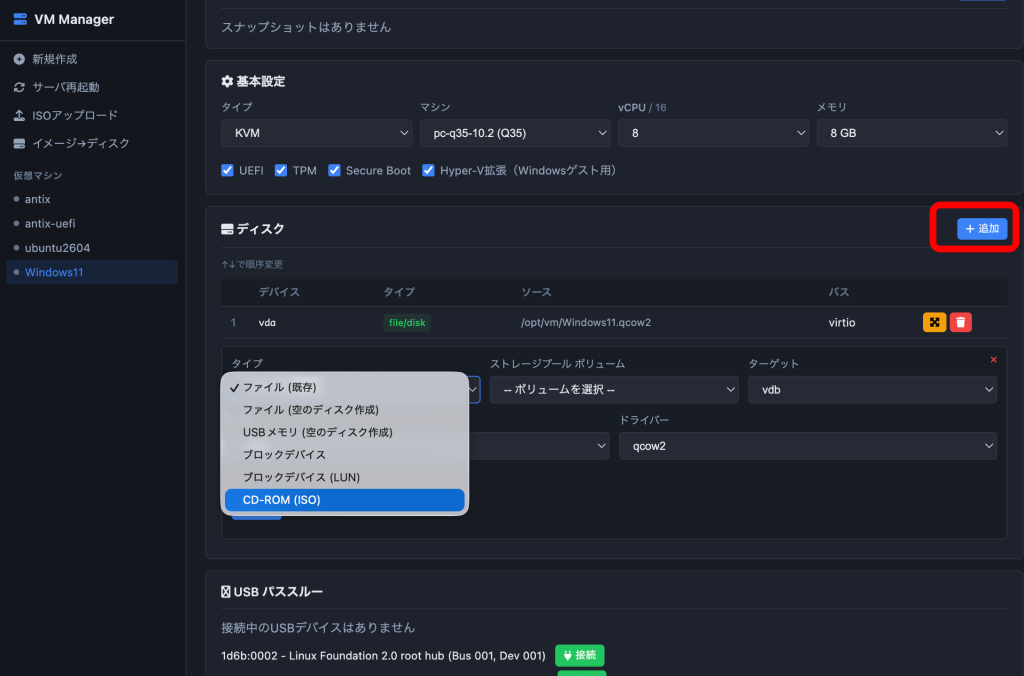Click the USB icon next to USB パススルー

[x=225, y=591]
